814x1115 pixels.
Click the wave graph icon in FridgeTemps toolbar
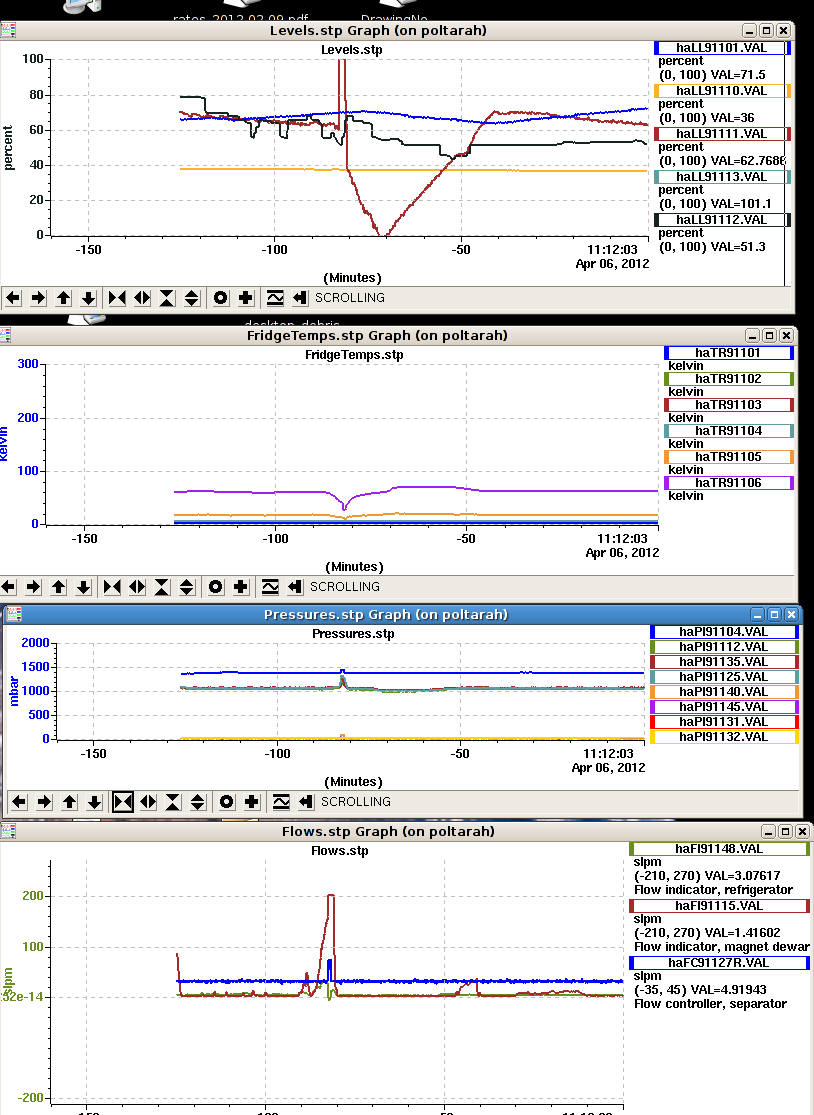pyautogui.click(x=270, y=587)
